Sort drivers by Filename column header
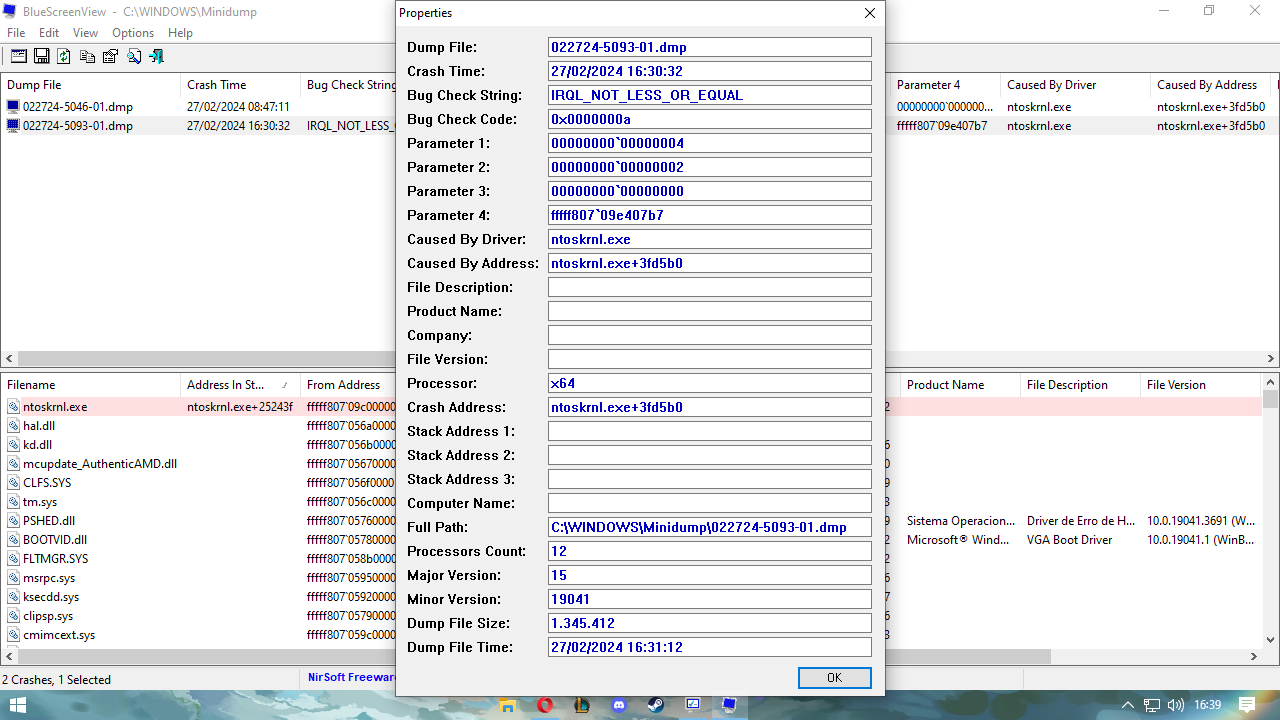 coord(90,385)
